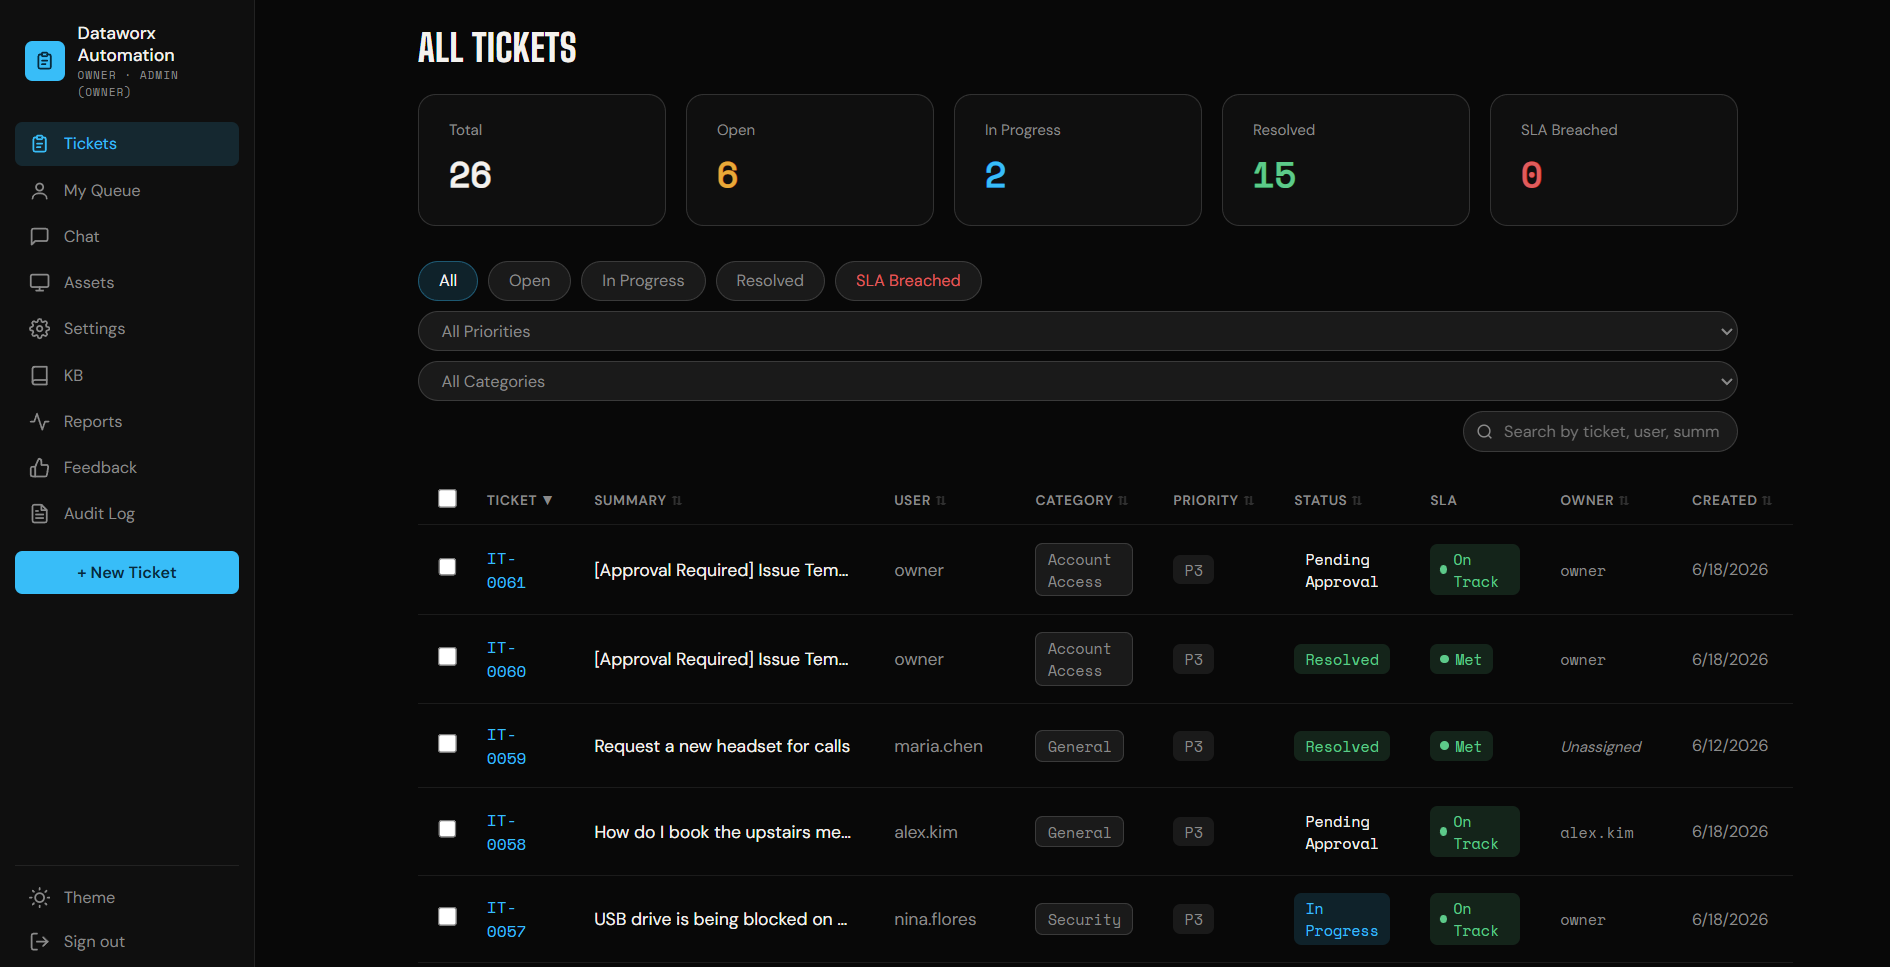
Task: Check the box for ticket IT-0060
Action: coord(447,656)
